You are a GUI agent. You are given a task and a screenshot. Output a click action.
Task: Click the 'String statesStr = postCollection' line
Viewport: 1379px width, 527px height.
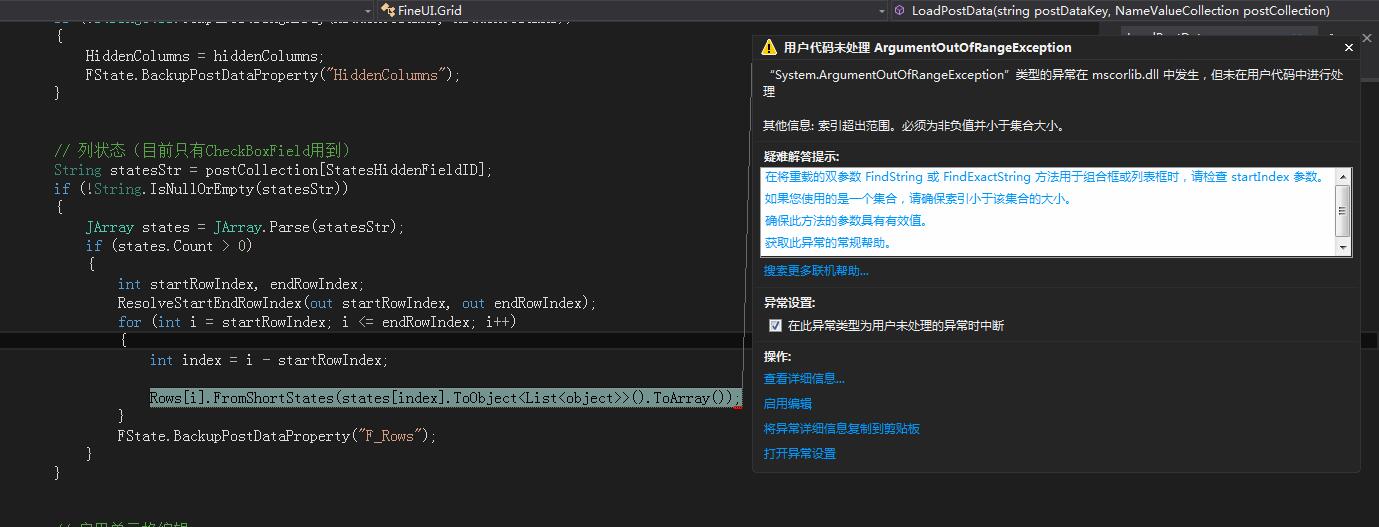coord(274,170)
